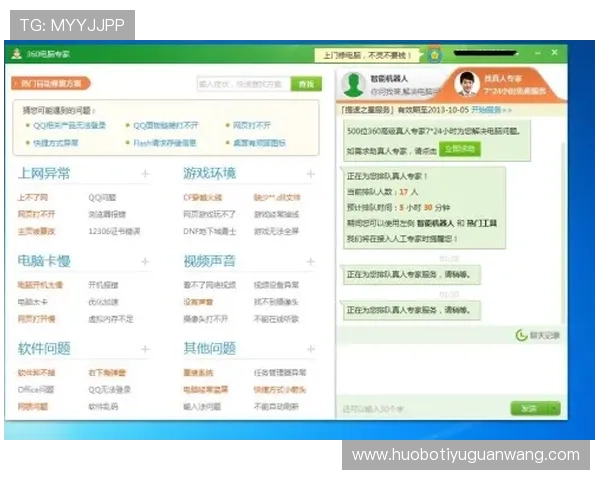The image size is (600, 480).
Task: Click the green 查找 search button
Action: pyautogui.click(x=306, y=84)
